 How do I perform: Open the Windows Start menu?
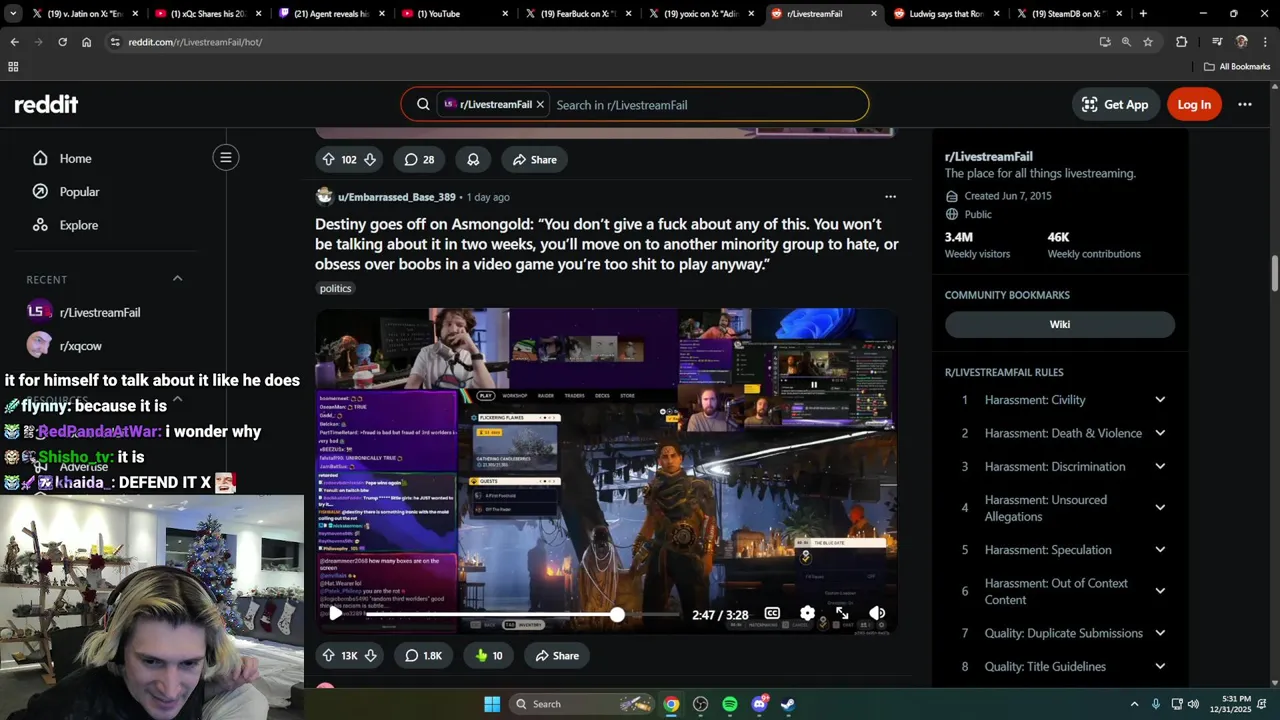coord(492,704)
